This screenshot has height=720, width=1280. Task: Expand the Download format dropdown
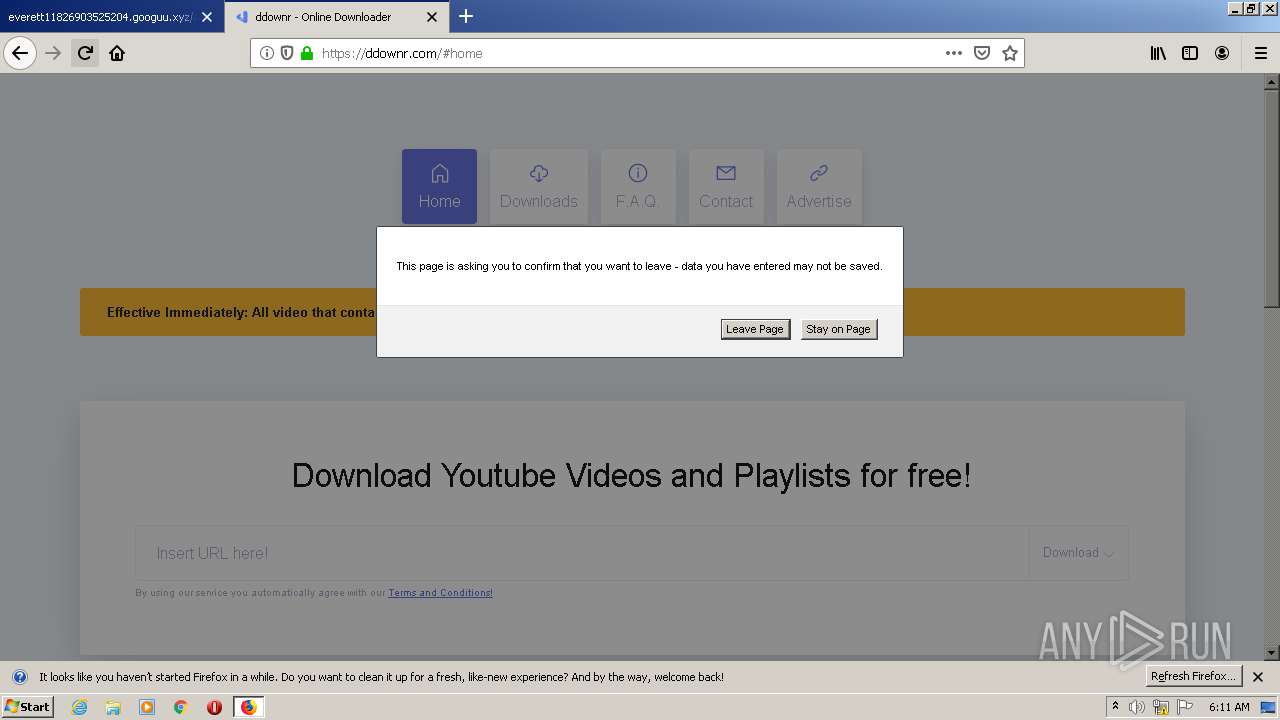click(1078, 553)
